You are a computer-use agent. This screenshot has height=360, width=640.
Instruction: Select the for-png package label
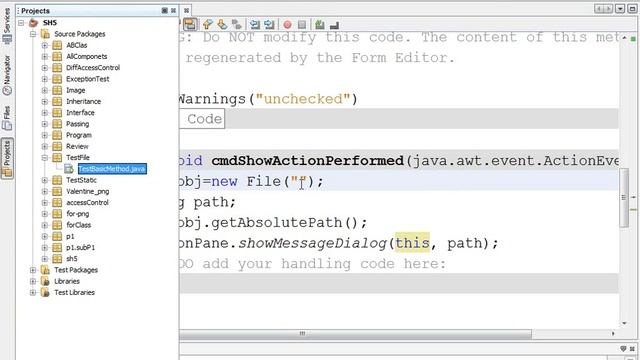78,213
